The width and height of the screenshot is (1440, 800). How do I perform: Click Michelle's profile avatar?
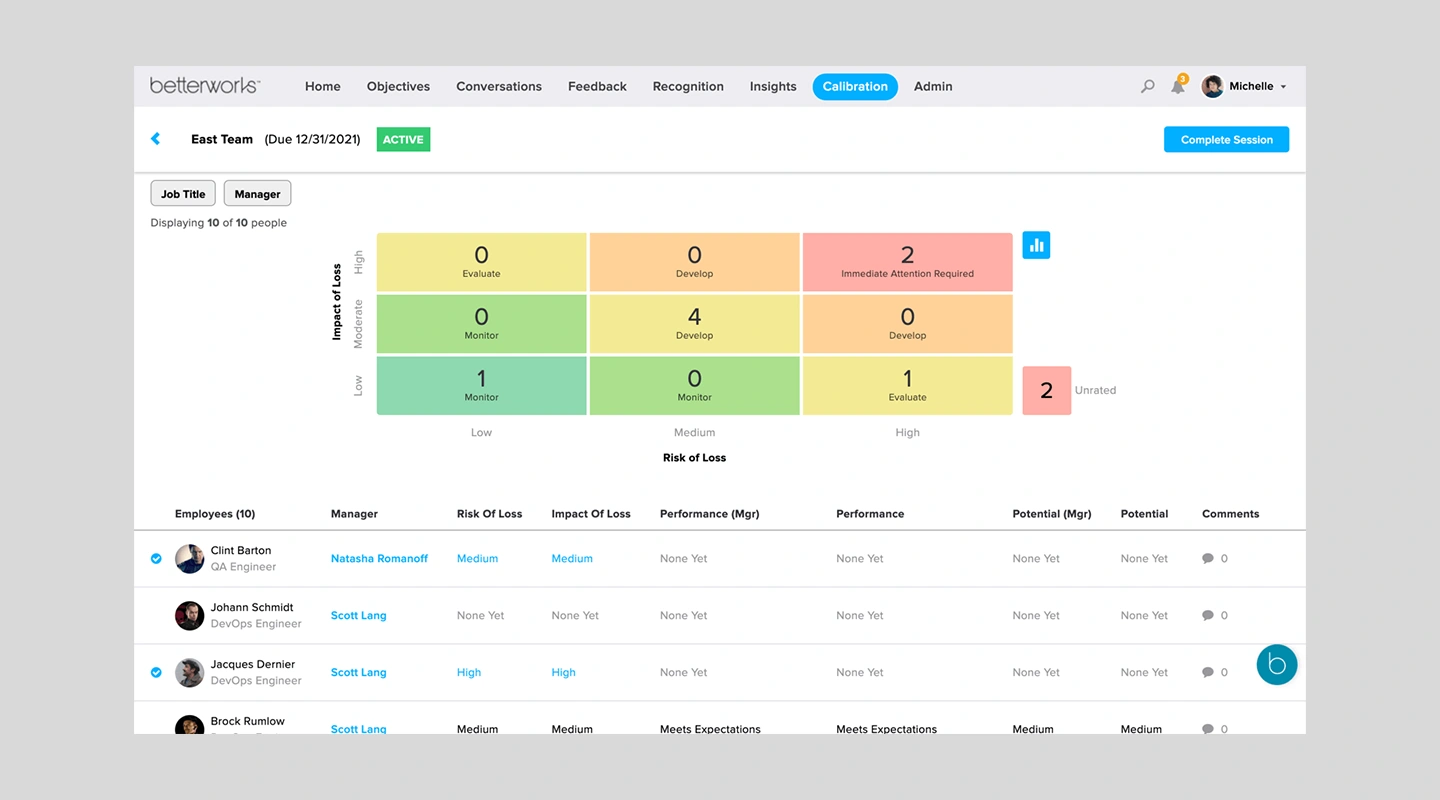coord(1212,86)
